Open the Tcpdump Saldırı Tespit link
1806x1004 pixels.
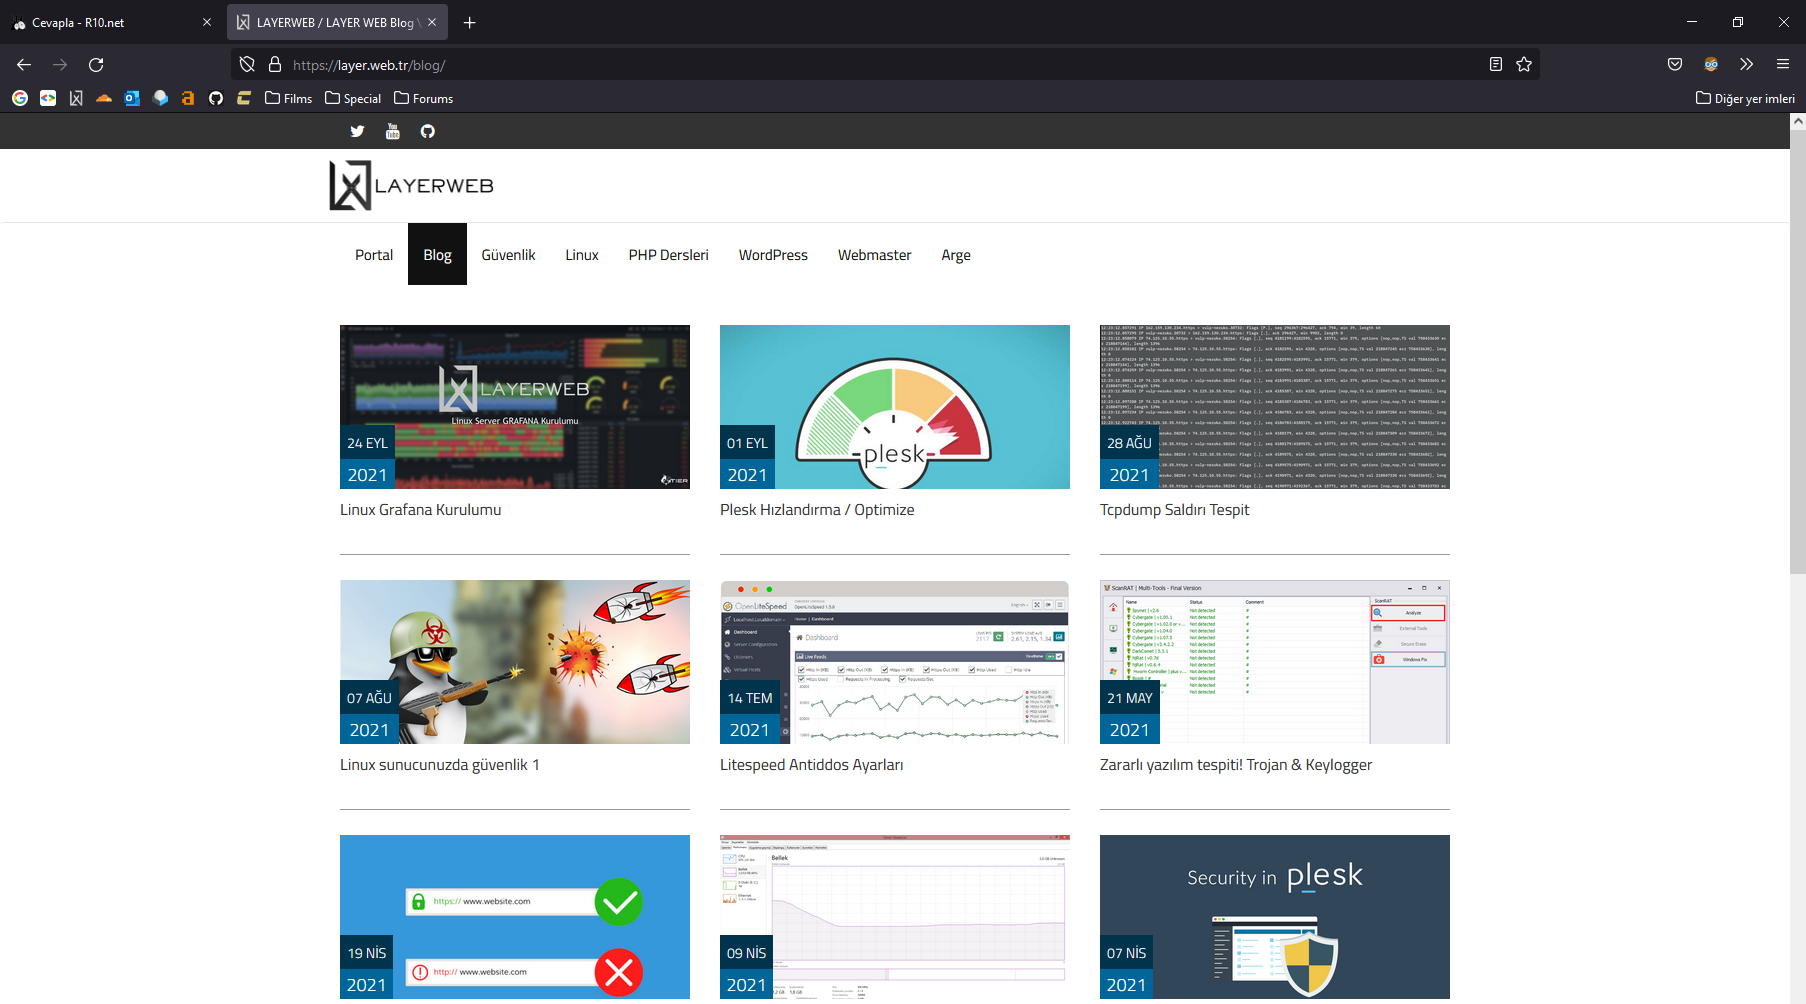[x=1175, y=510]
